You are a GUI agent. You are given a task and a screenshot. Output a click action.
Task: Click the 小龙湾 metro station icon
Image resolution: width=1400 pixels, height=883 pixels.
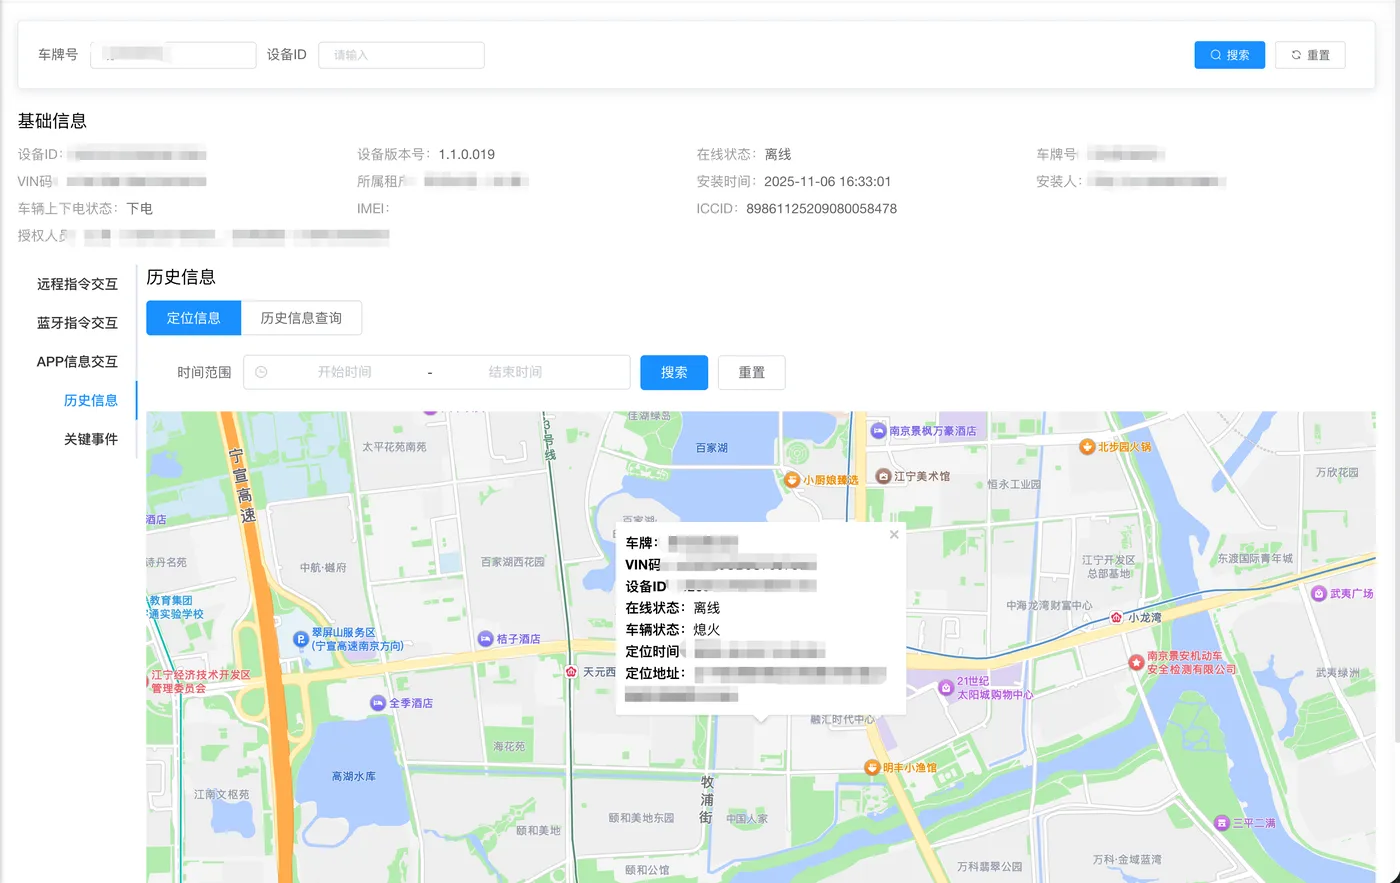tap(1116, 617)
